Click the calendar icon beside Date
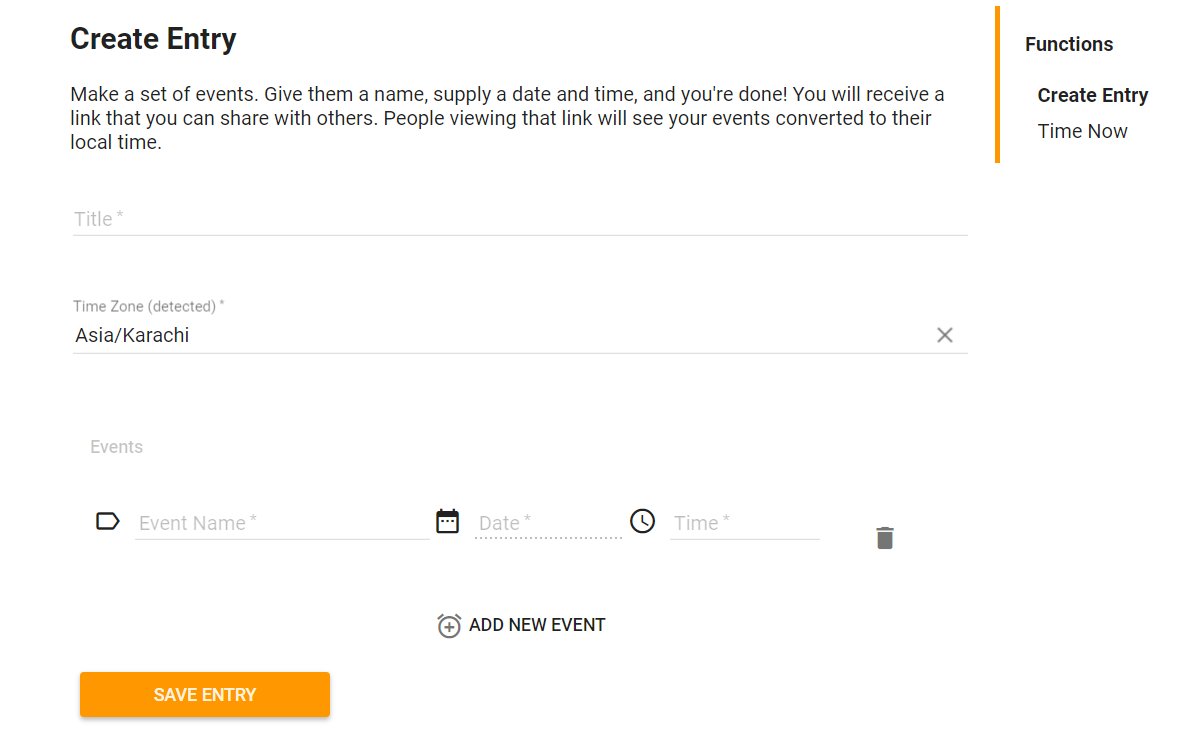This screenshot has width=1200, height=755. pos(448,521)
